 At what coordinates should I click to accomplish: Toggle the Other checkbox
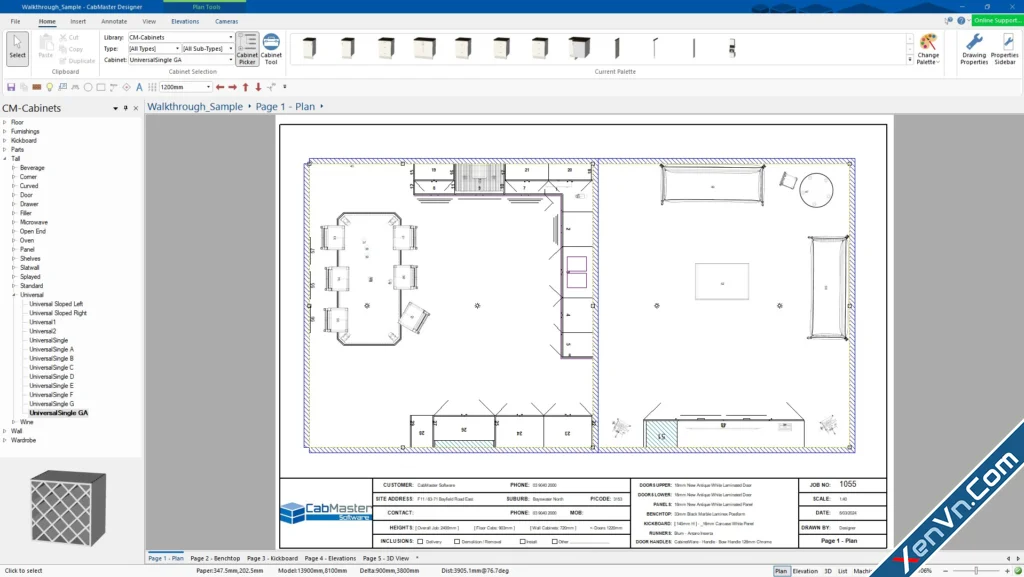coord(554,541)
